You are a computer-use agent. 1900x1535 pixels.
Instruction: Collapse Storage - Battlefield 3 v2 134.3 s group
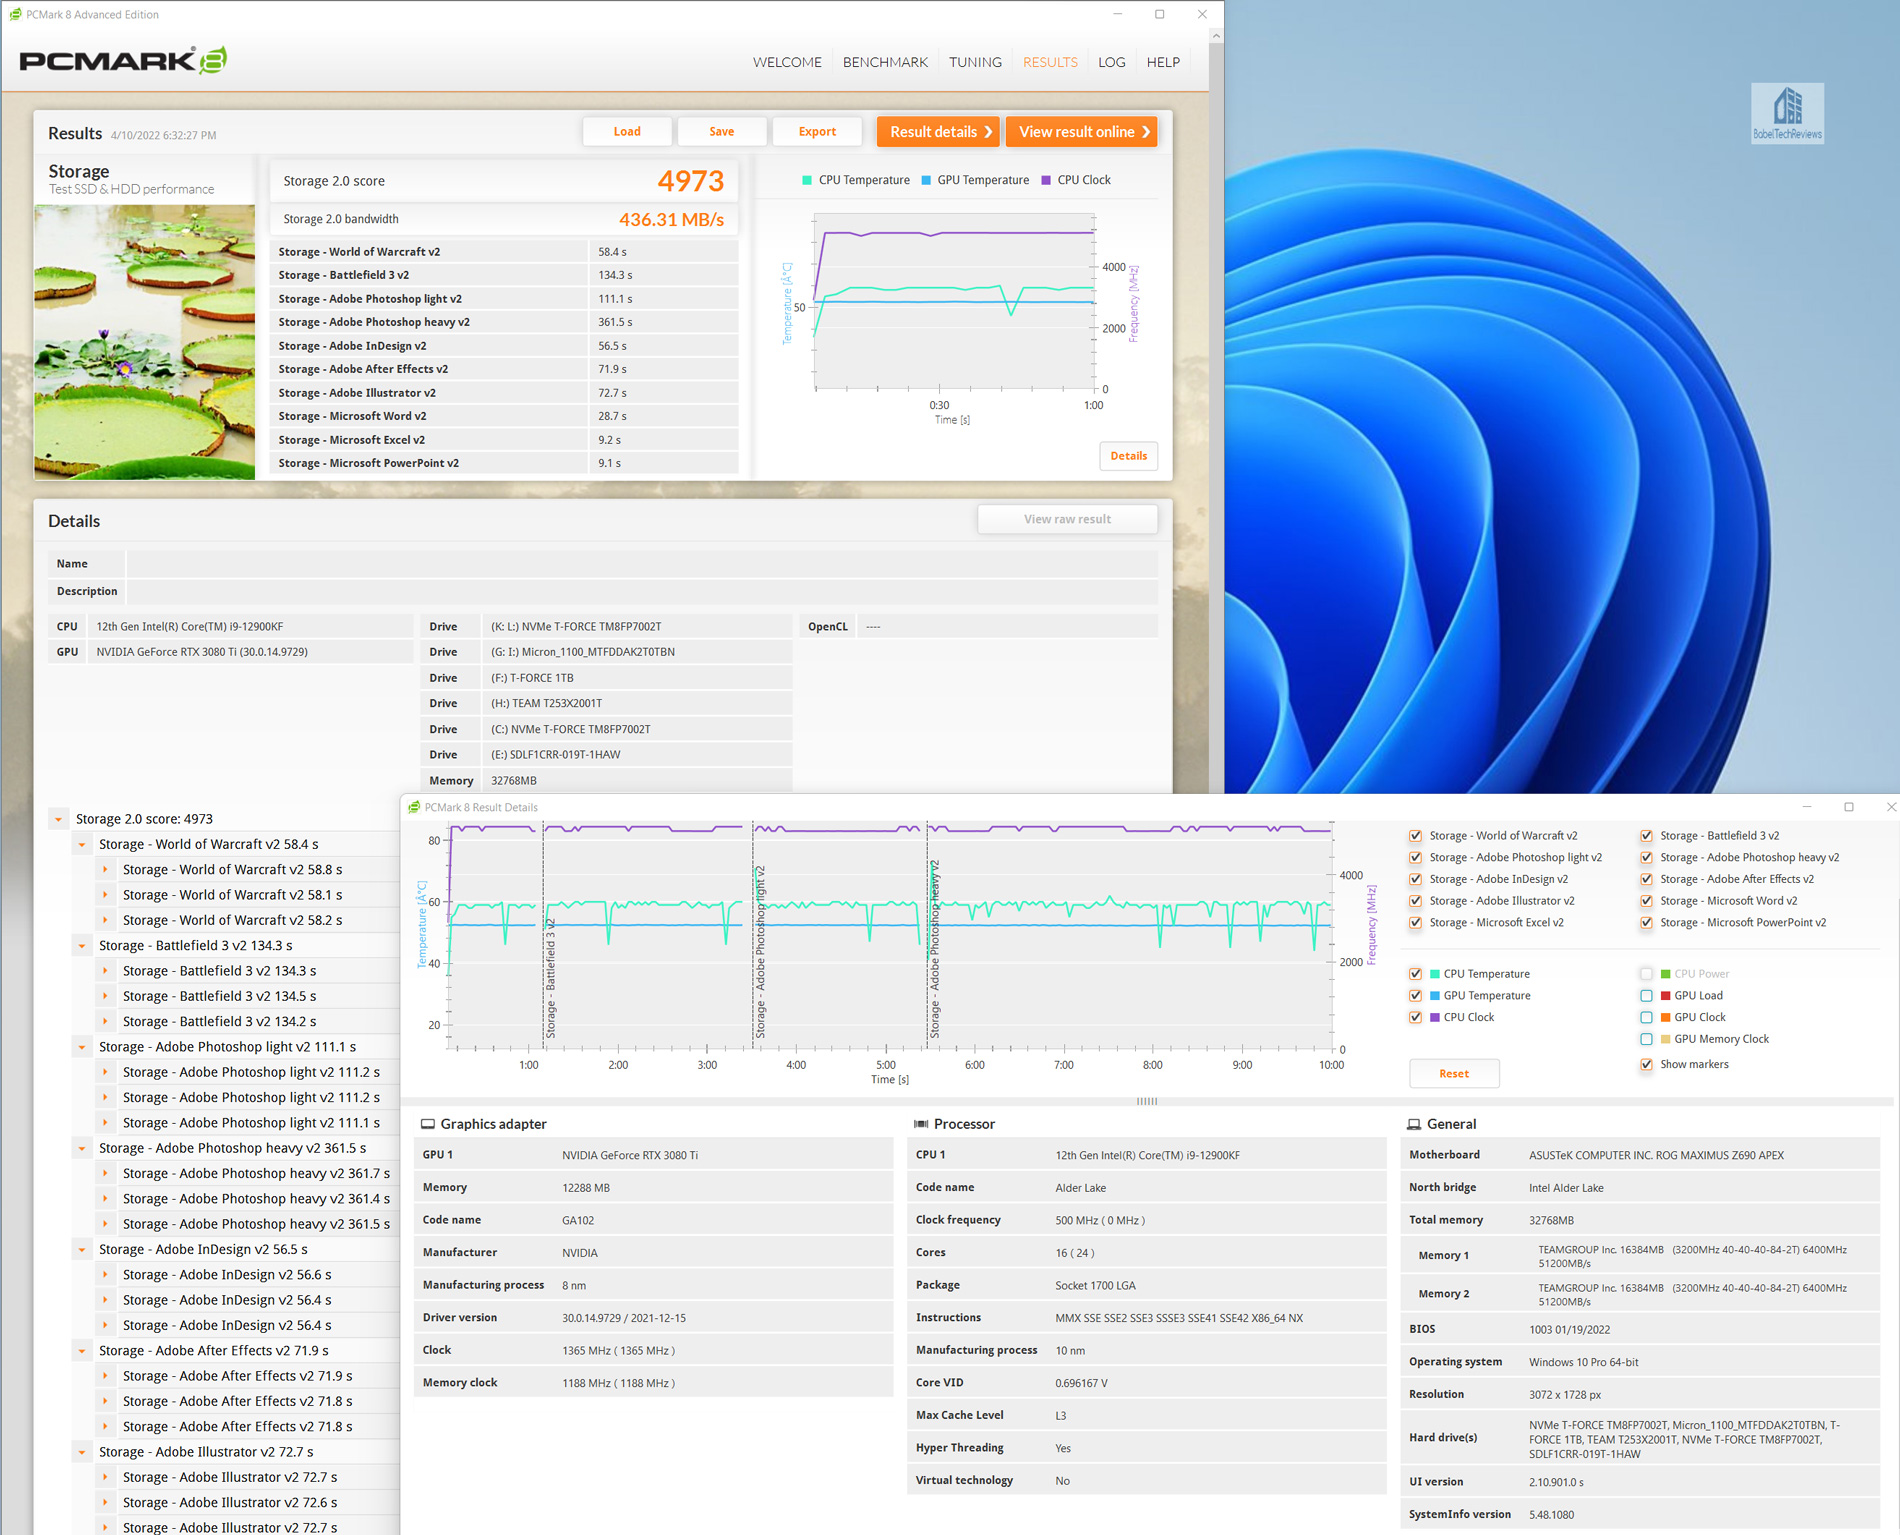click(x=82, y=946)
